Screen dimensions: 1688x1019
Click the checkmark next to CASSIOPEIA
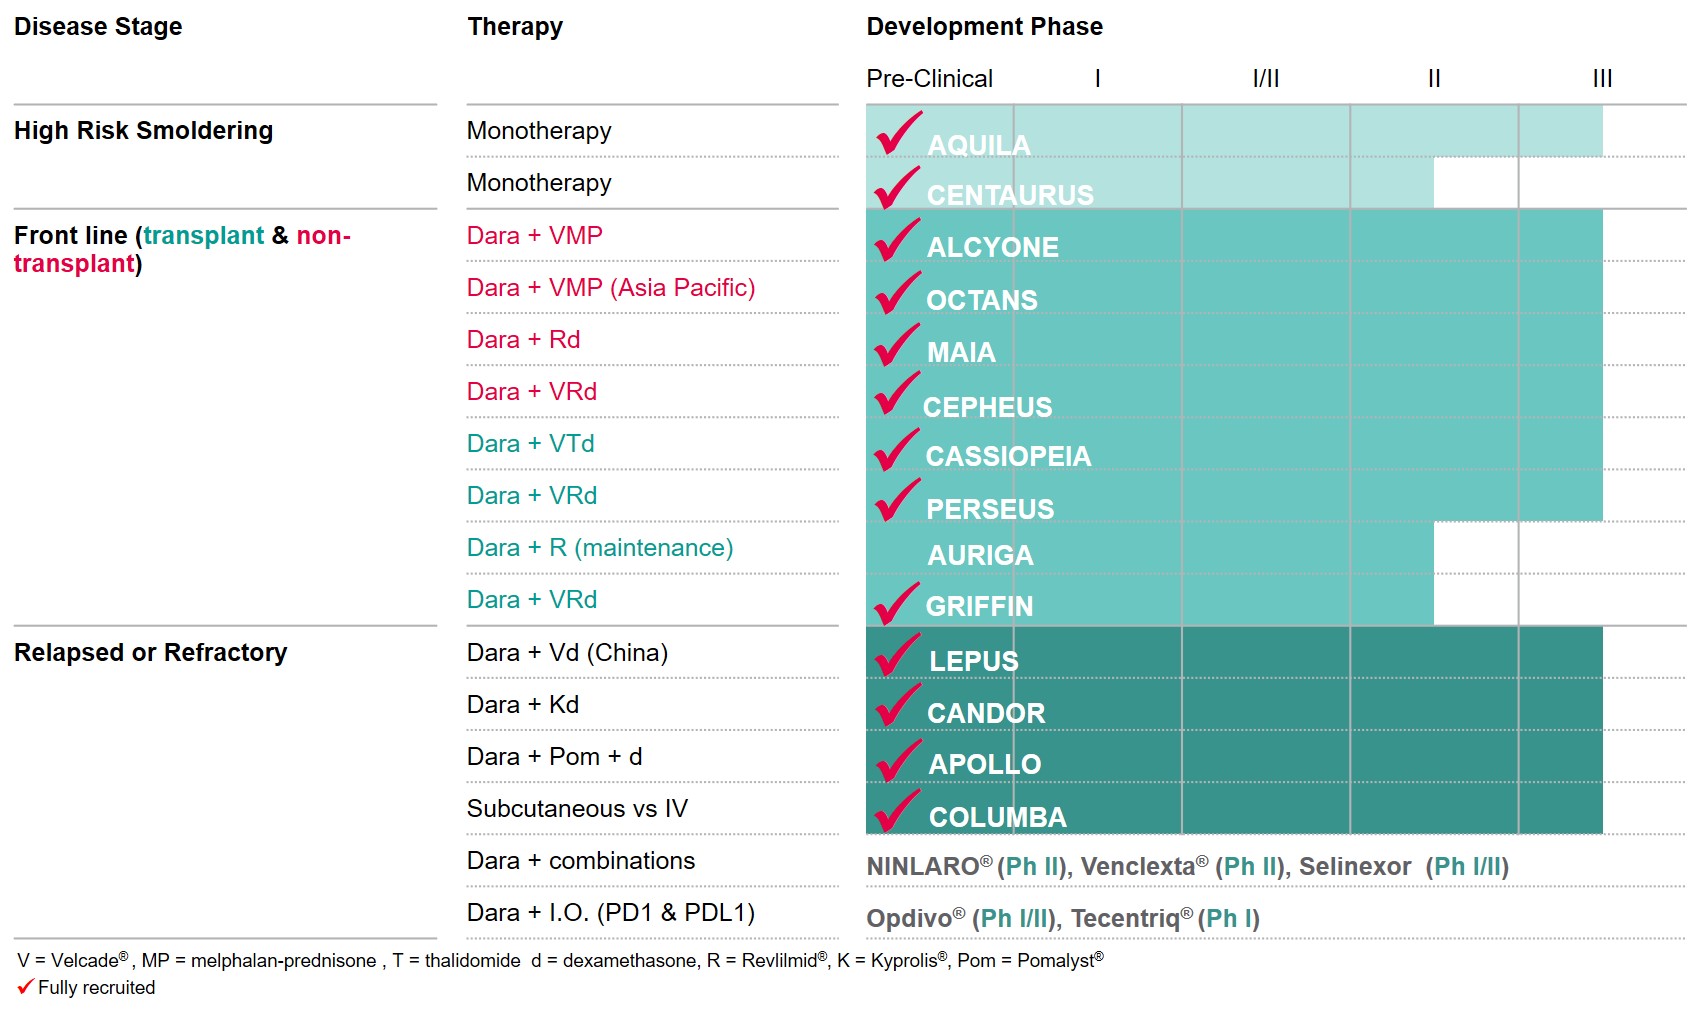[x=896, y=450]
